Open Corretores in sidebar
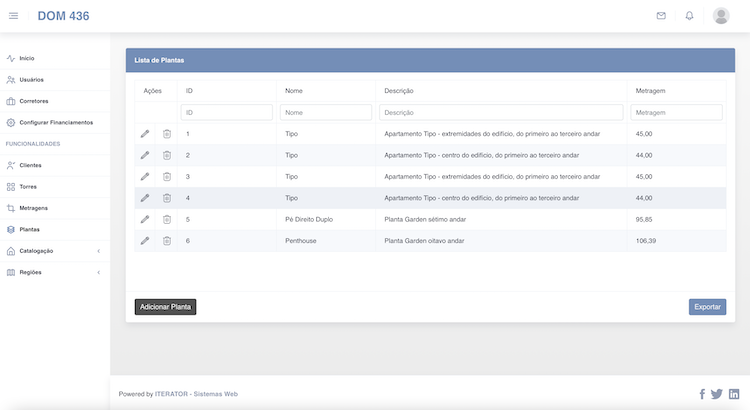Screen dimensions: 750x410 click(55, 101)
